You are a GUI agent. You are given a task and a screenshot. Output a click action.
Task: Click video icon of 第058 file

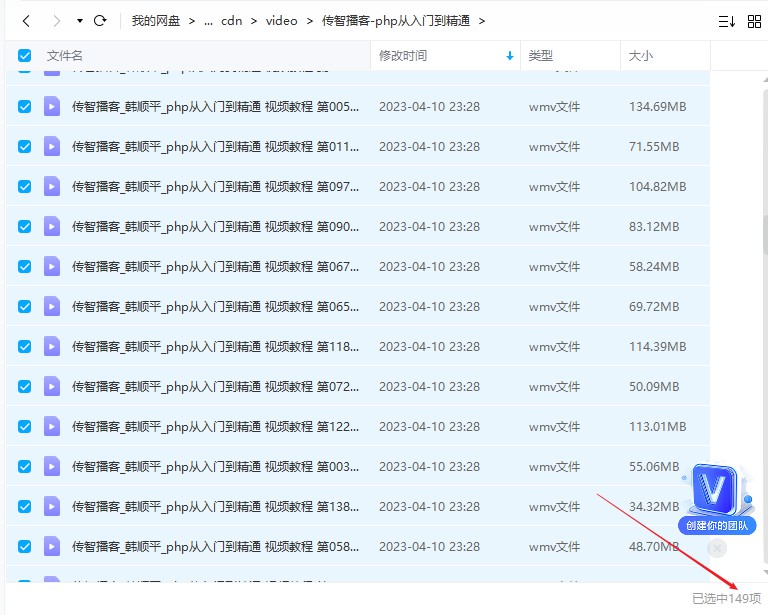pos(52,546)
